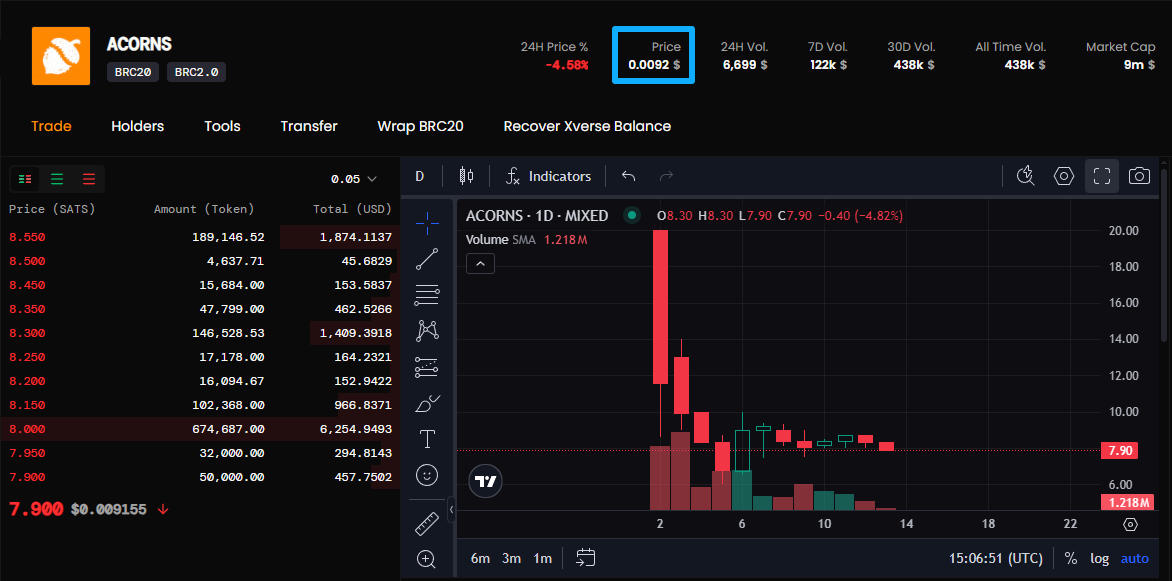Open the Tools tab
The width and height of the screenshot is (1172, 581).
[223, 126]
